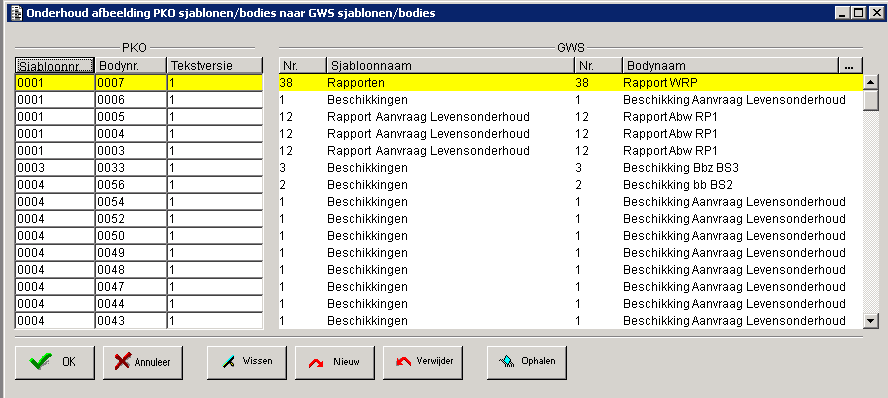
Task: Select the Beschikking bb BS2 row
Action: pyautogui.click(x=570, y=185)
